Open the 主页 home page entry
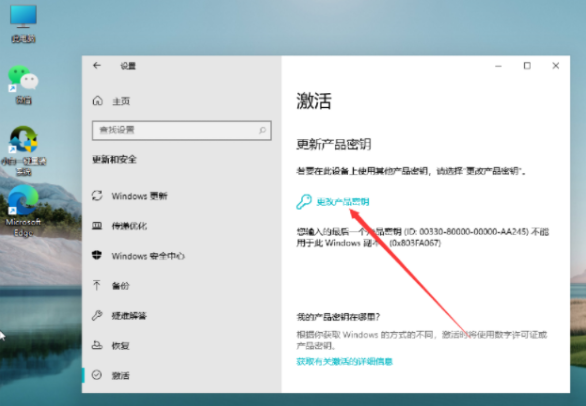The image size is (586, 406). pyautogui.click(x=121, y=101)
